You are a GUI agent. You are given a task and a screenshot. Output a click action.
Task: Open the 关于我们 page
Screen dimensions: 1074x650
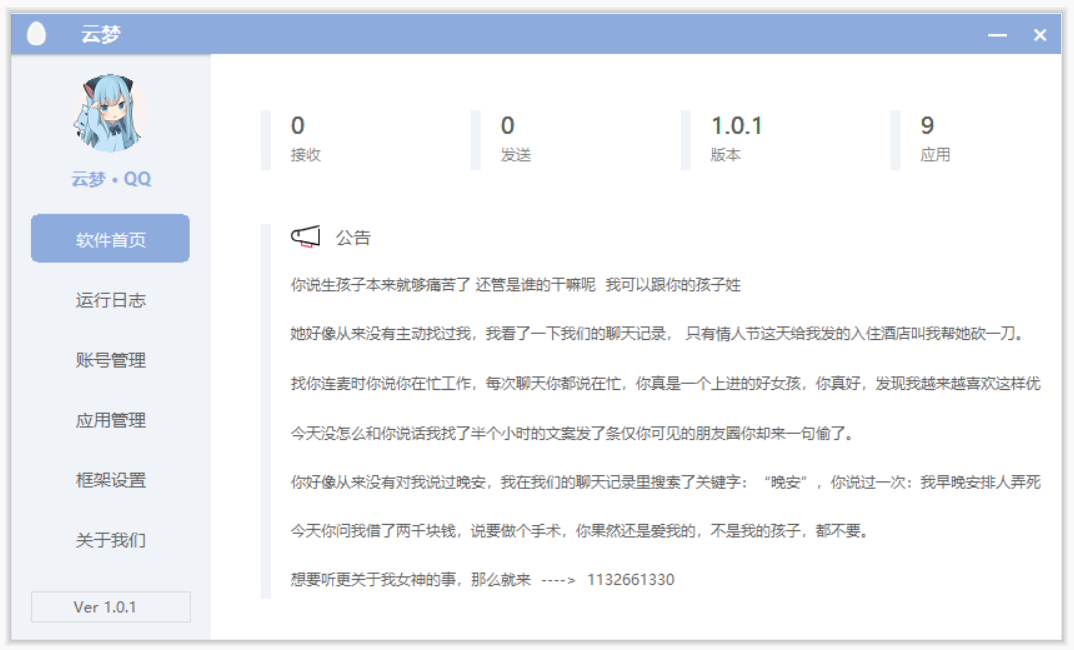tap(110, 540)
